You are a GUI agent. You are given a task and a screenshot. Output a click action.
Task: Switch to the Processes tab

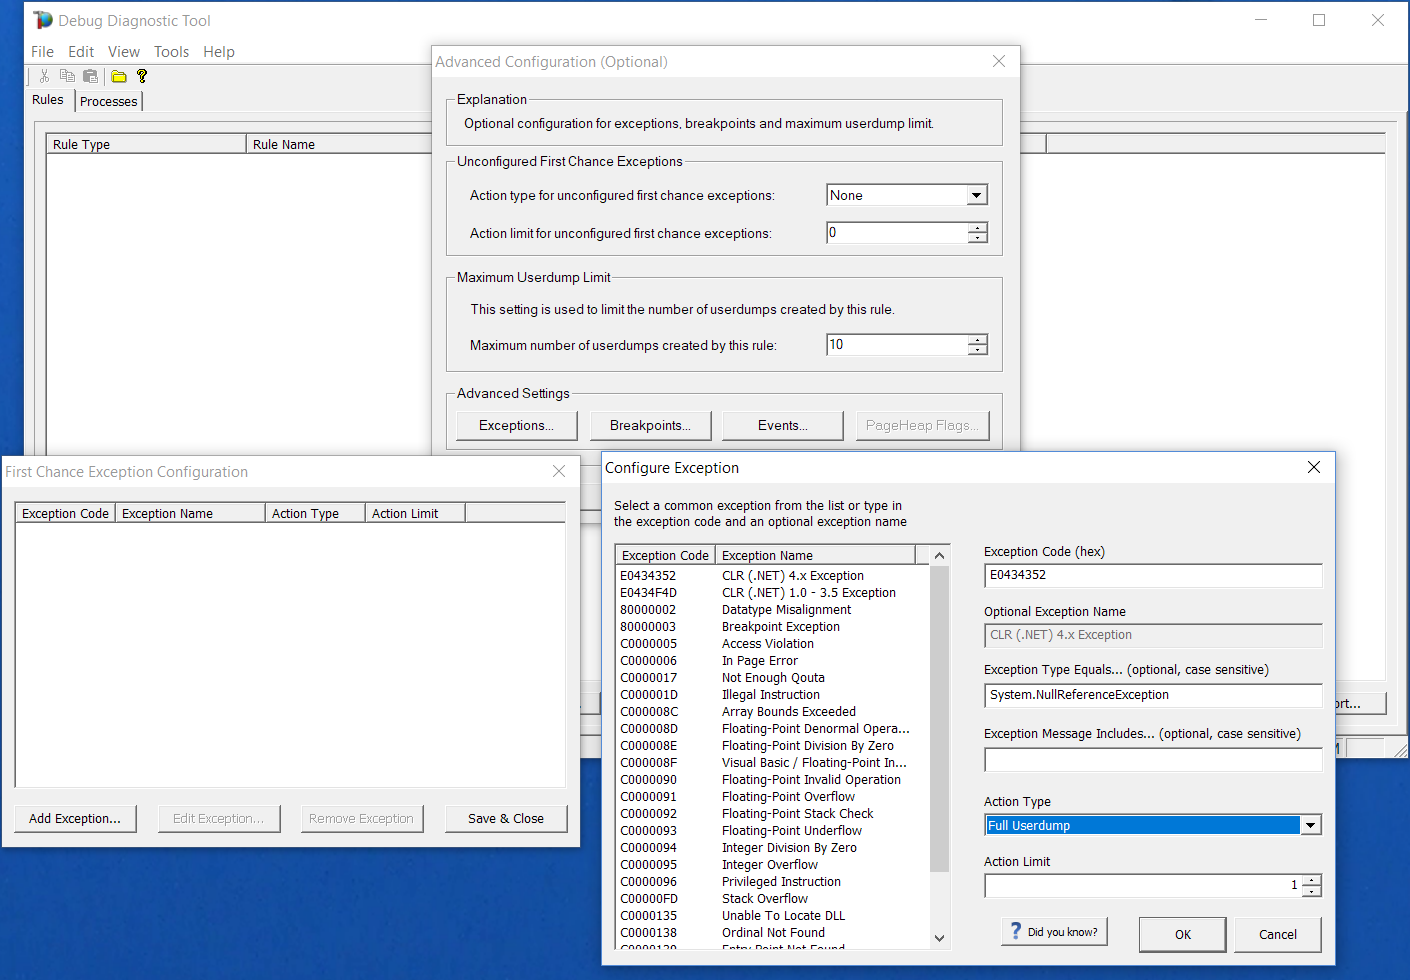[x=109, y=101]
